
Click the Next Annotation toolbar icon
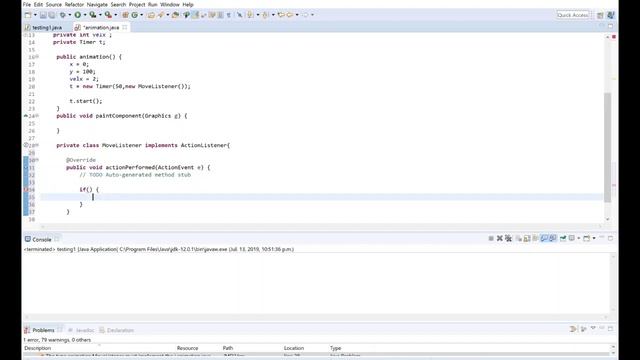point(250,15)
